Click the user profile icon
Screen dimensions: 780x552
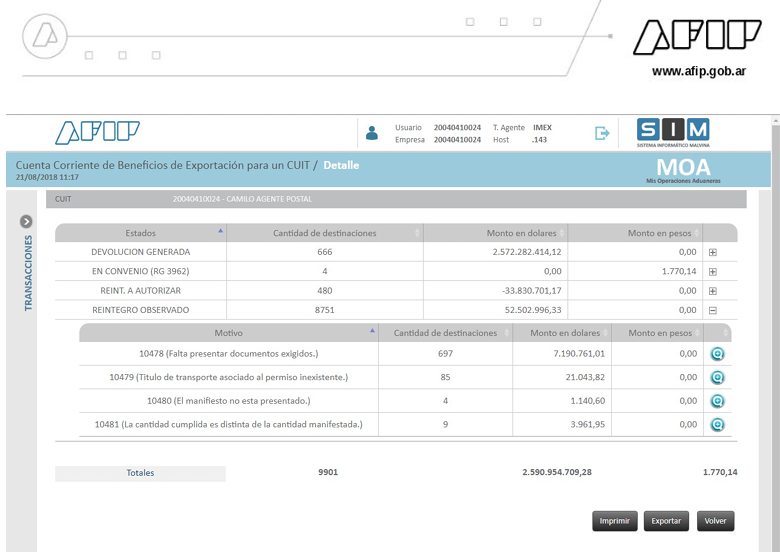[x=372, y=133]
